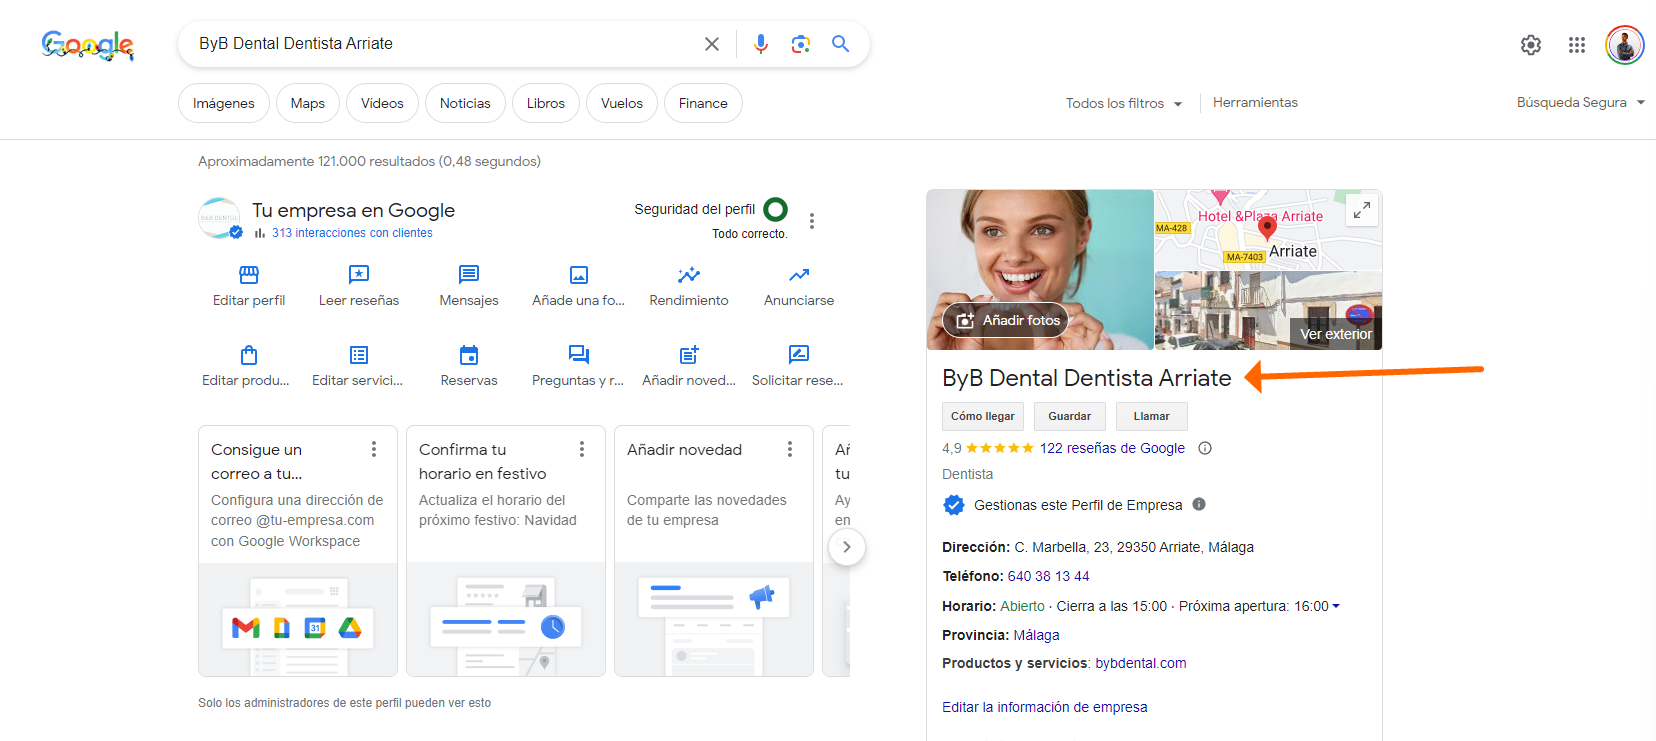The height and width of the screenshot is (741, 1656).
Task: Open Preguntas y r... shortcut
Action: [x=578, y=366]
